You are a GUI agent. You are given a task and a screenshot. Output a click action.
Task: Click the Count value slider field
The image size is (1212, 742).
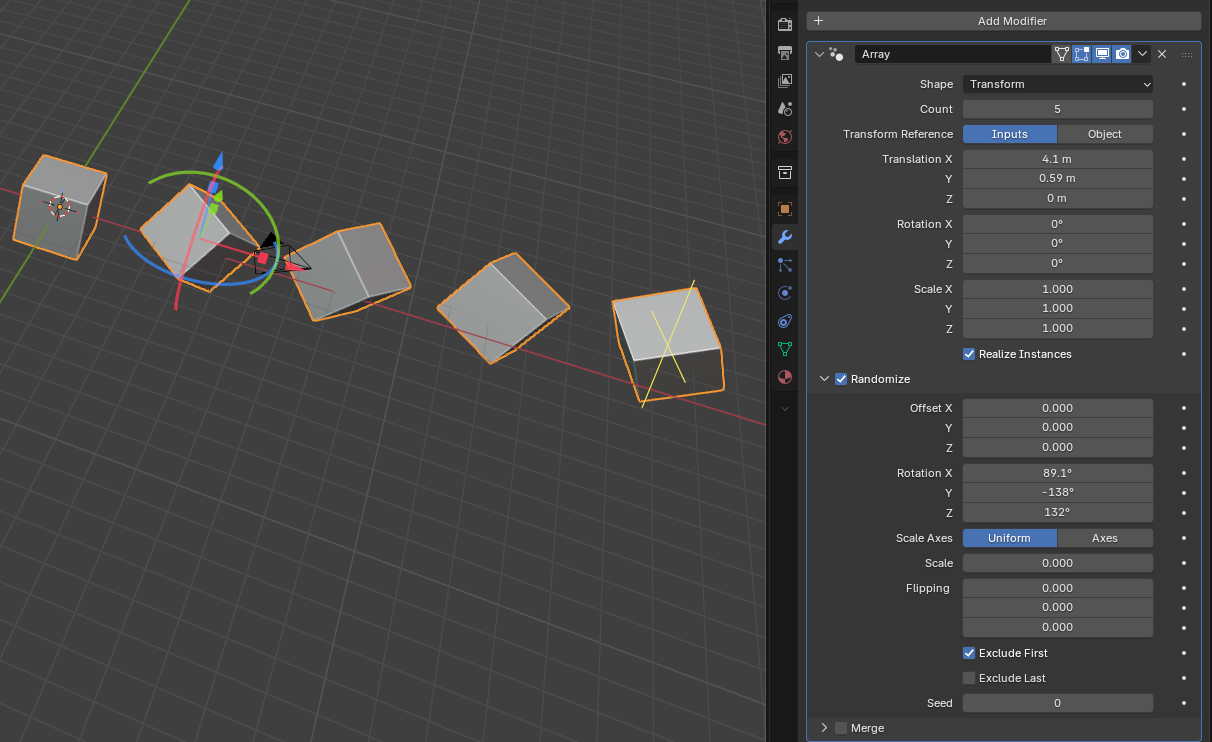1057,109
